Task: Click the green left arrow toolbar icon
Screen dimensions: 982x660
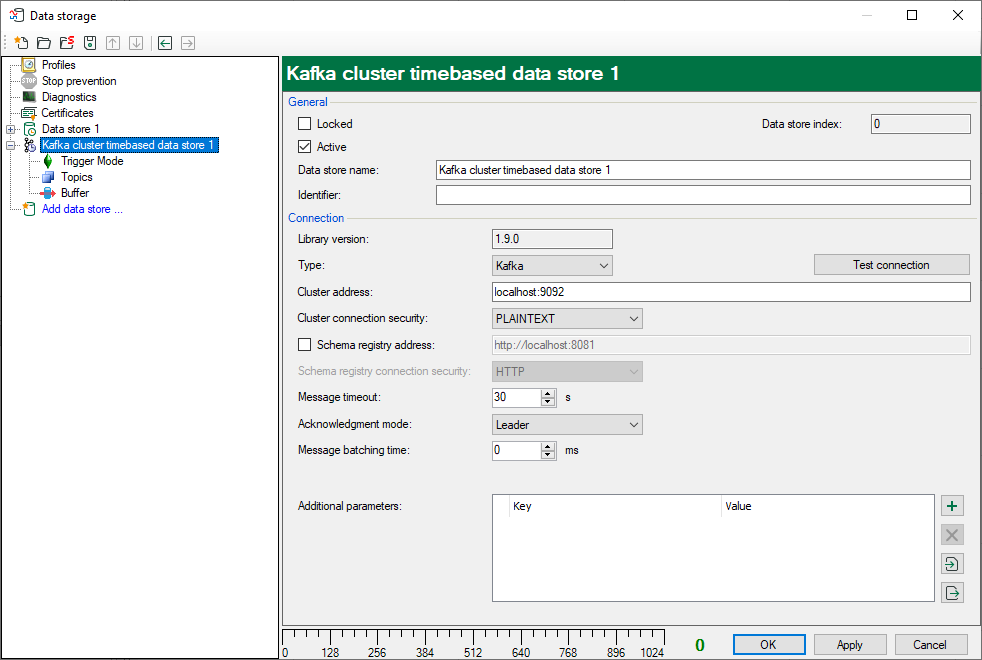Action: [x=164, y=43]
